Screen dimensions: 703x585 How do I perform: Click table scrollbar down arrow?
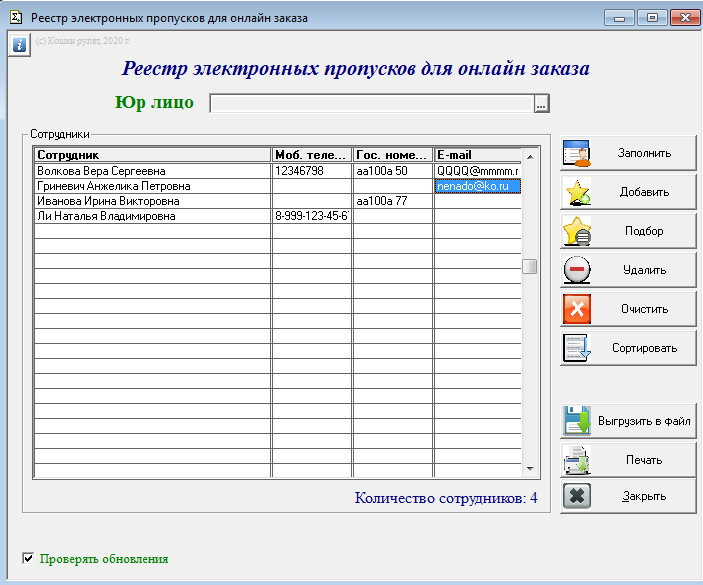[530, 468]
